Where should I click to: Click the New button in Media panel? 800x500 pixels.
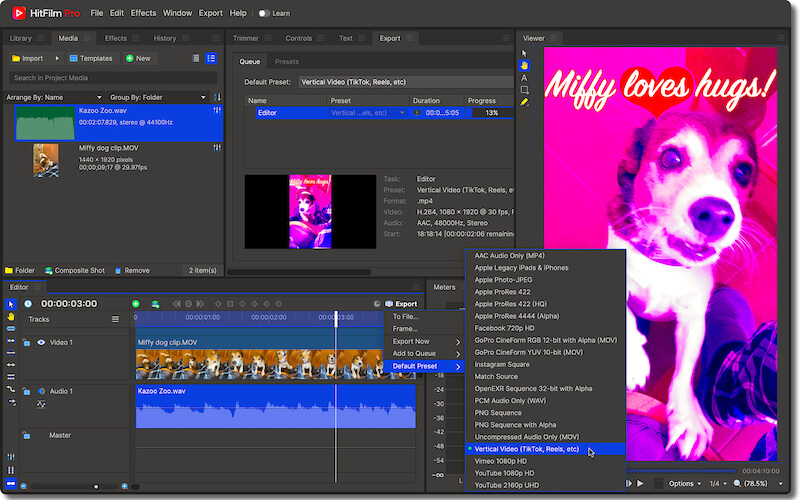(x=138, y=58)
